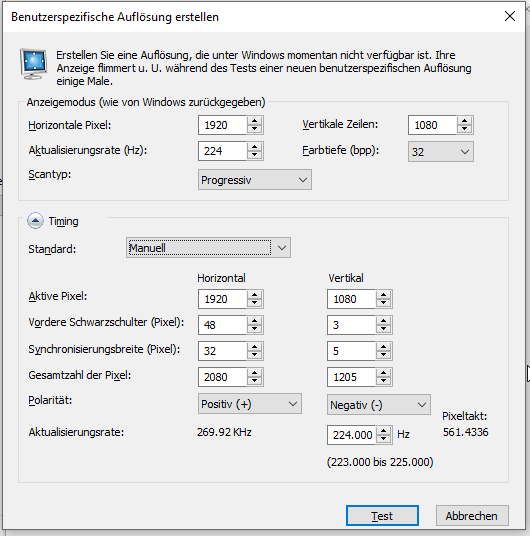Open the Standard Manuell dropdown
The height and width of the screenshot is (536, 530).
point(208,248)
